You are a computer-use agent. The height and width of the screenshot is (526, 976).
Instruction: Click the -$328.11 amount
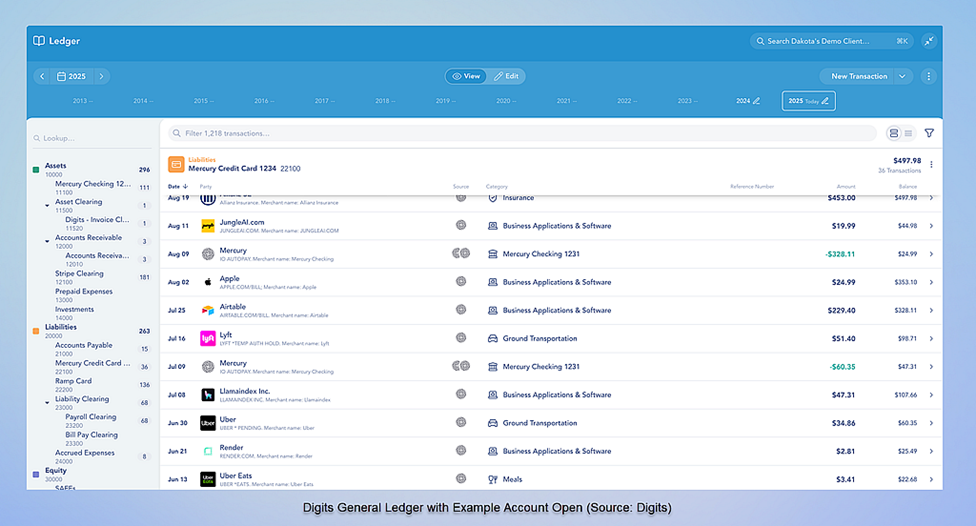[840, 254]
